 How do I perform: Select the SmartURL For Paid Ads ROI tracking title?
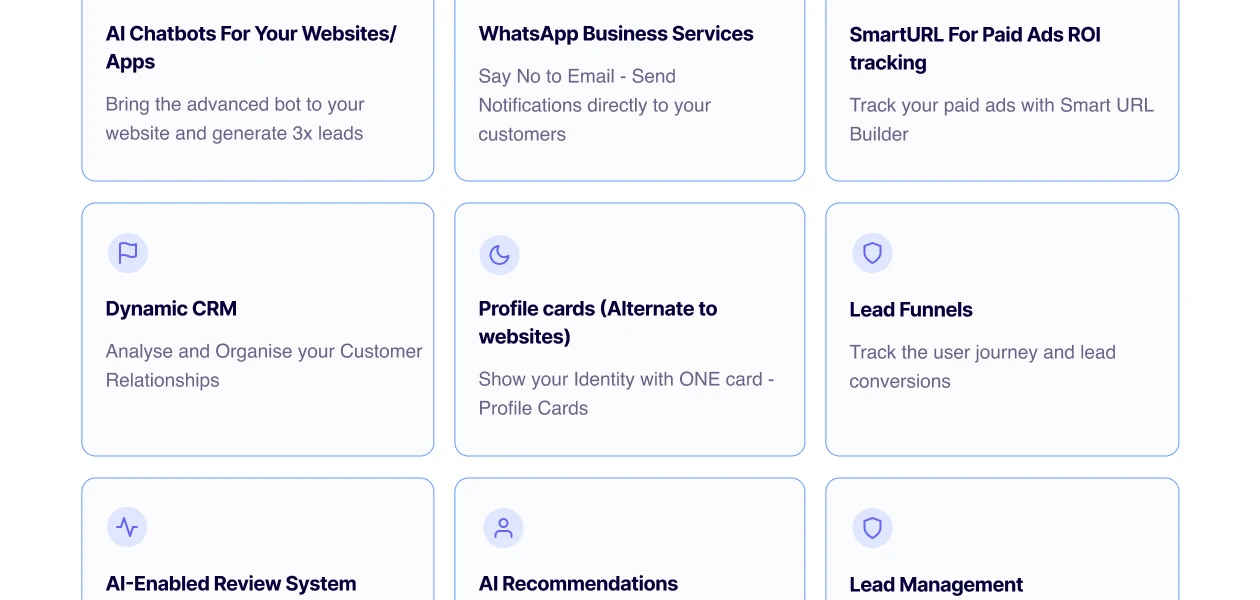(975, 48)
